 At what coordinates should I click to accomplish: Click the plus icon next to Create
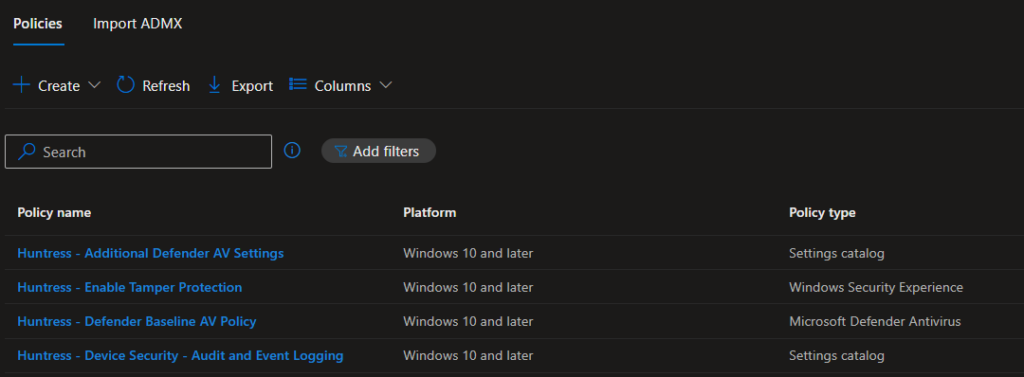(22, 85)
